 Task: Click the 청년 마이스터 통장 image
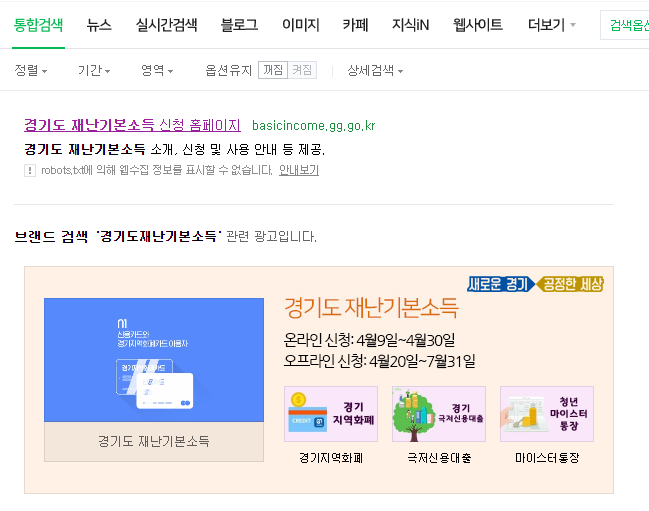tap(547, 414)
